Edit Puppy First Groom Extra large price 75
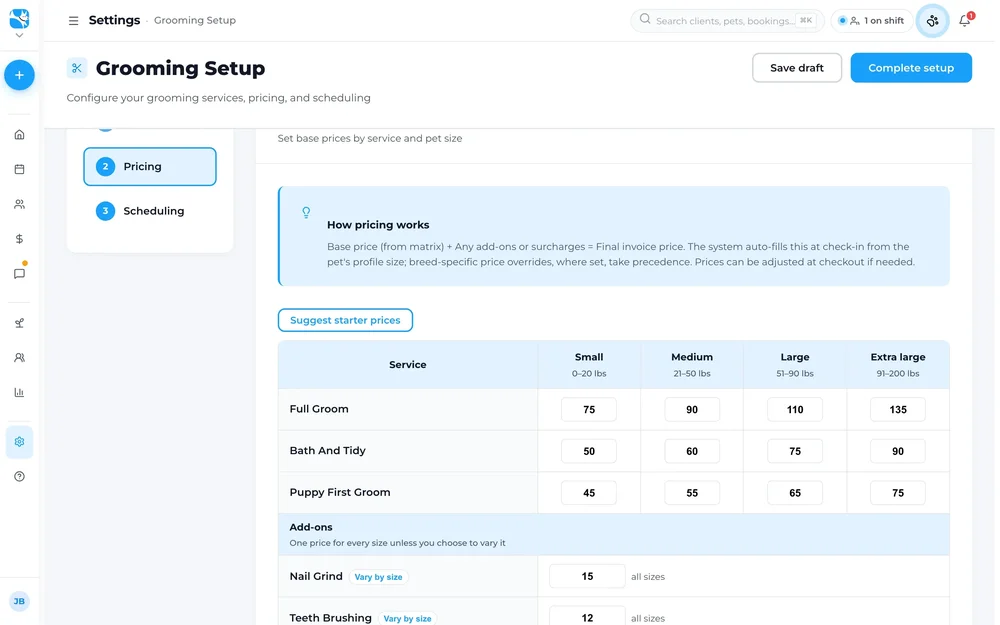This screenshot has width=1000, height=625. pos(897,493)
